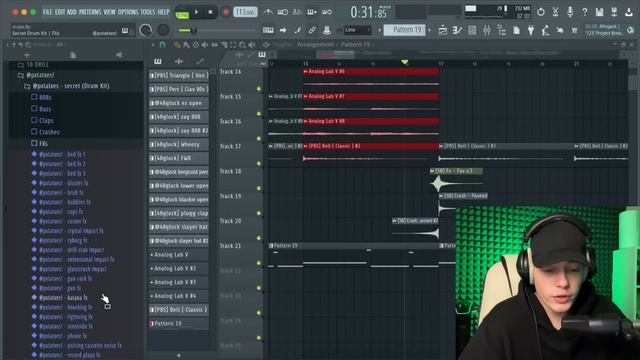Click the main volume knob
This screenshot has height=360, width=640.
click(x=146, y=30)
